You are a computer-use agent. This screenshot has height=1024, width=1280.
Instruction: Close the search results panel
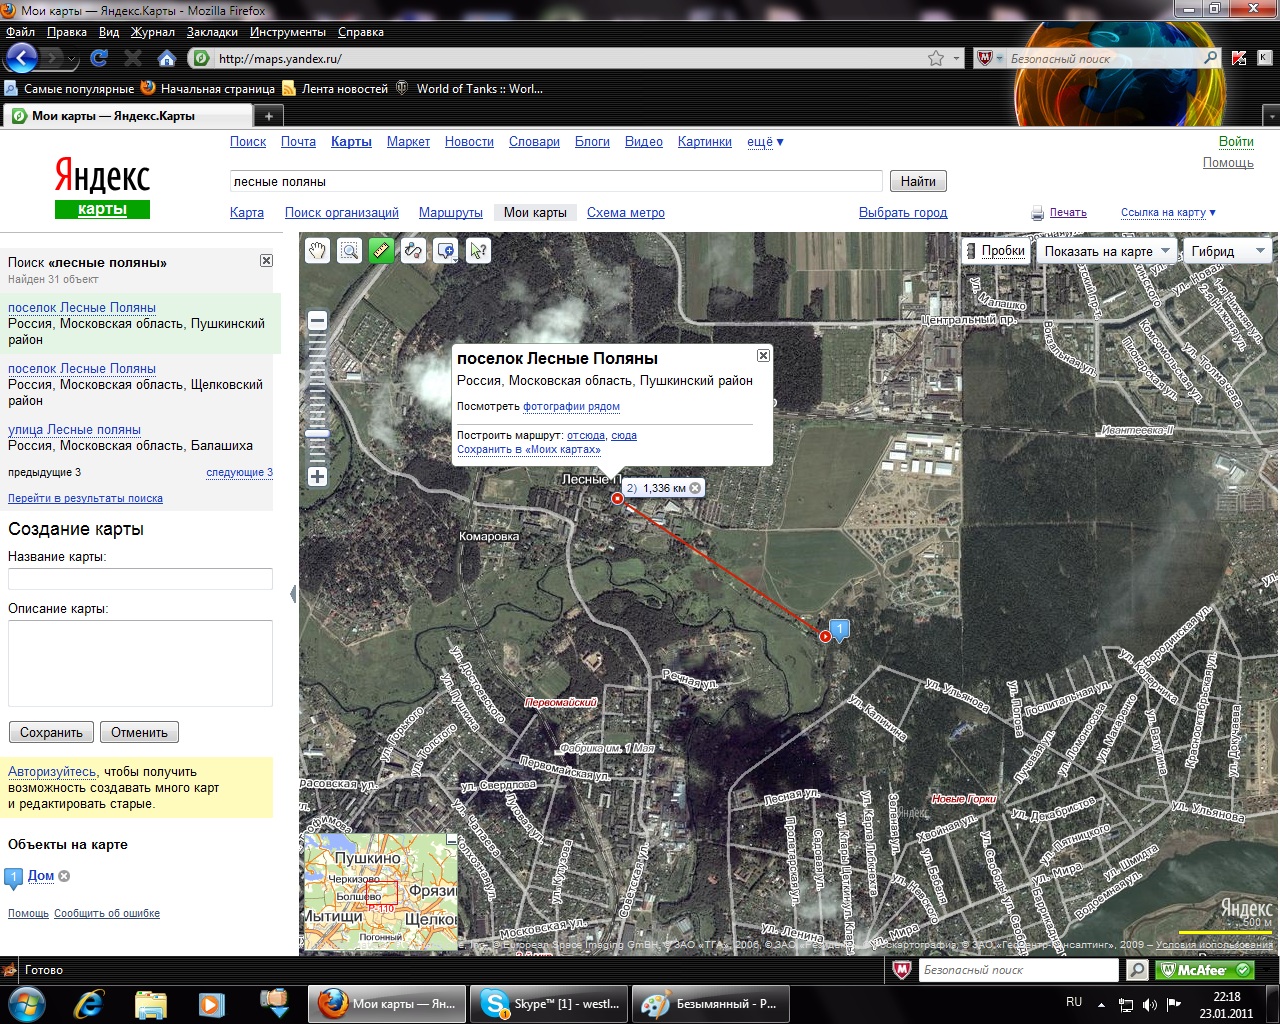(266, 260)
